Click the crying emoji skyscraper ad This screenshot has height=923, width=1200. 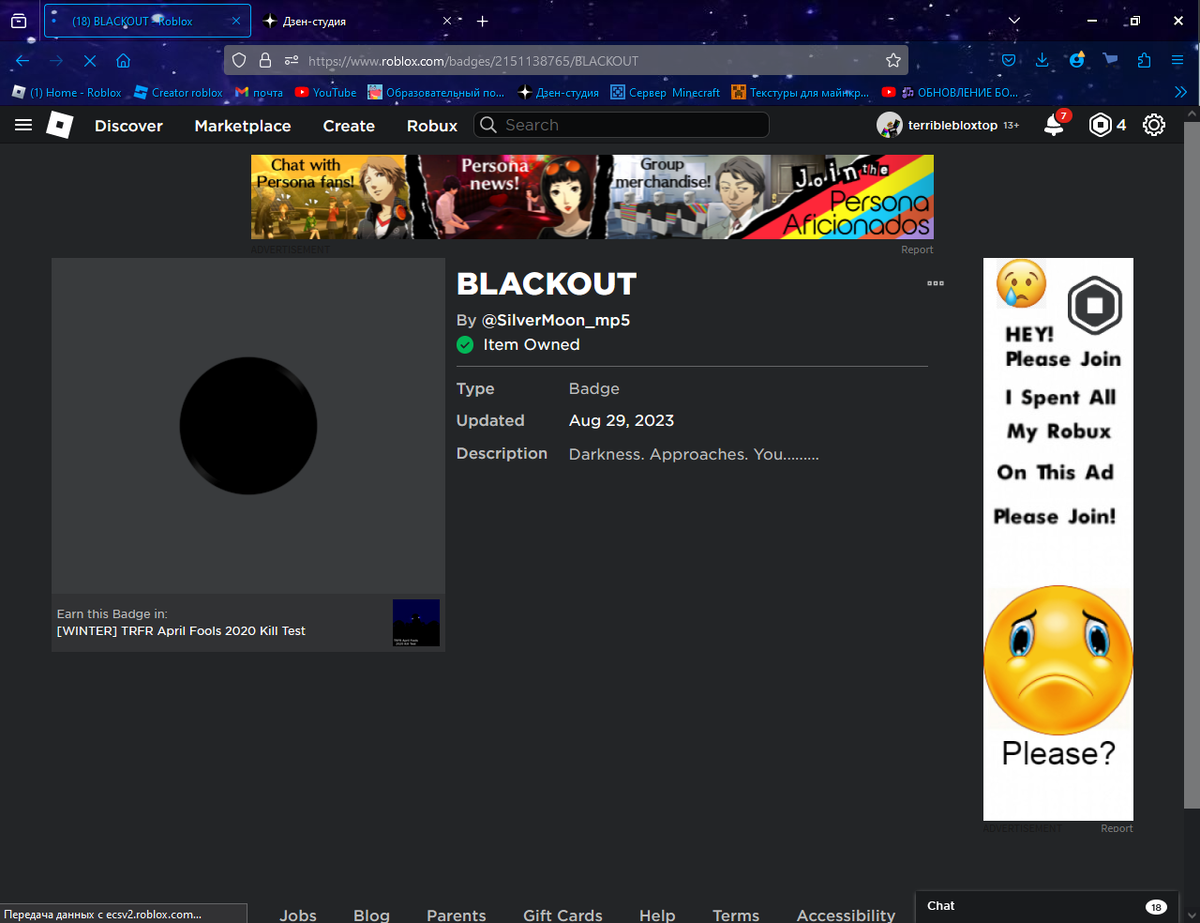[x=1058, y=539]
